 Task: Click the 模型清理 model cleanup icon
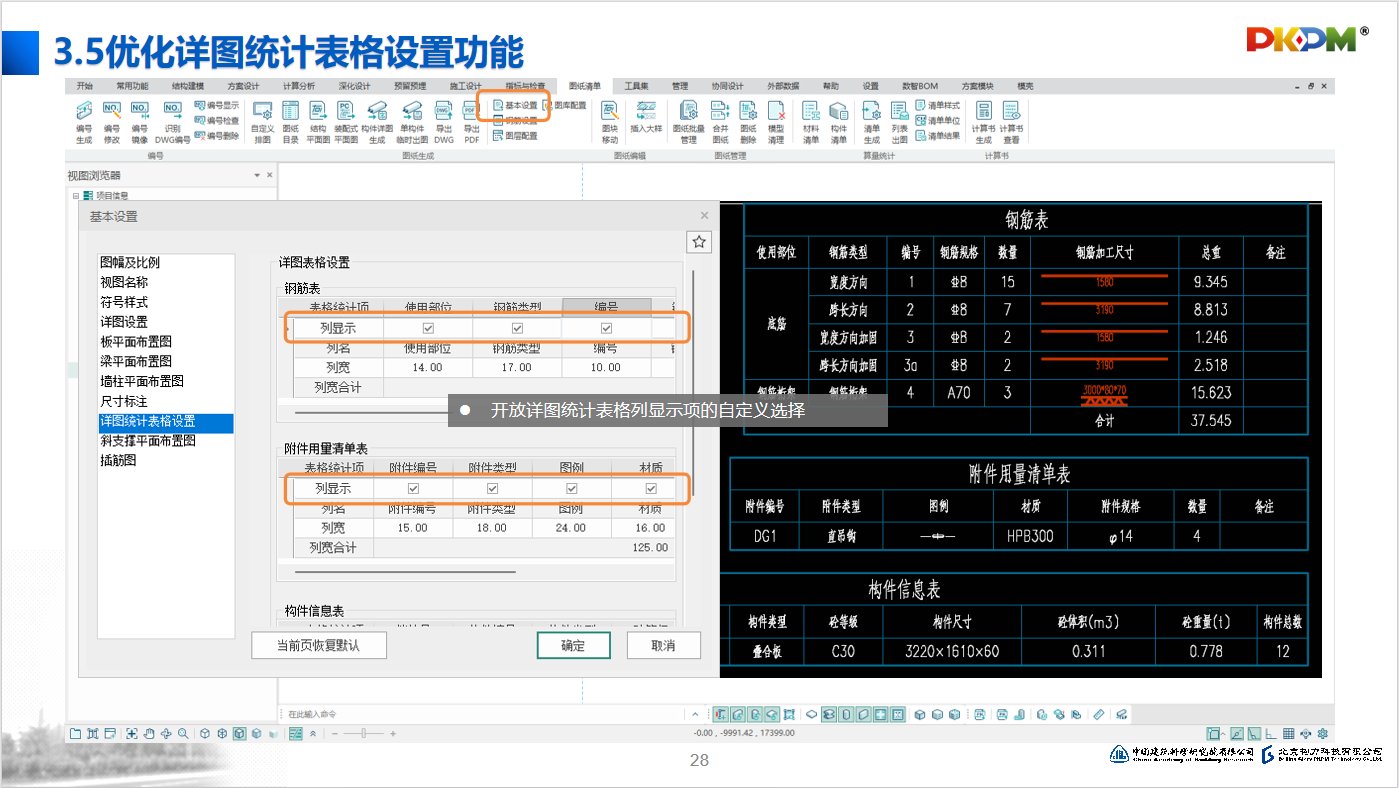[775, 121]
